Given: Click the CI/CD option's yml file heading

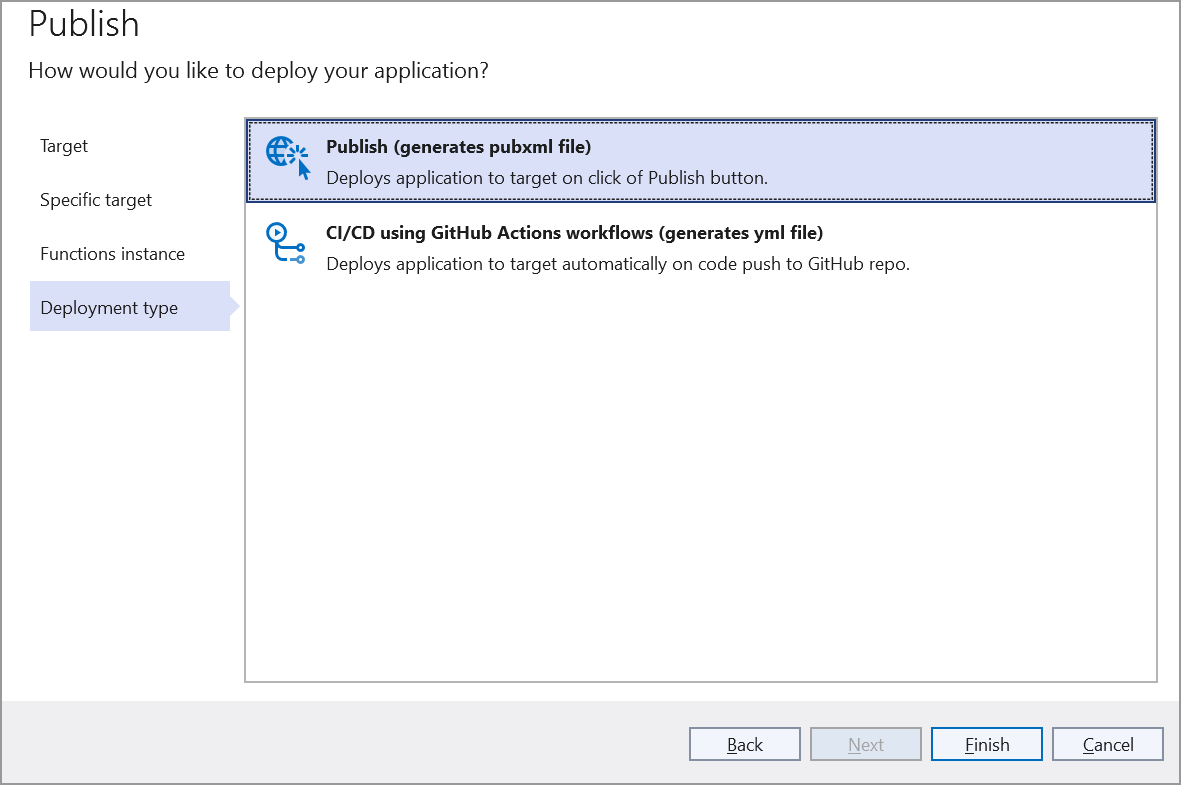Looking at the screenshot, I should 572,232.
